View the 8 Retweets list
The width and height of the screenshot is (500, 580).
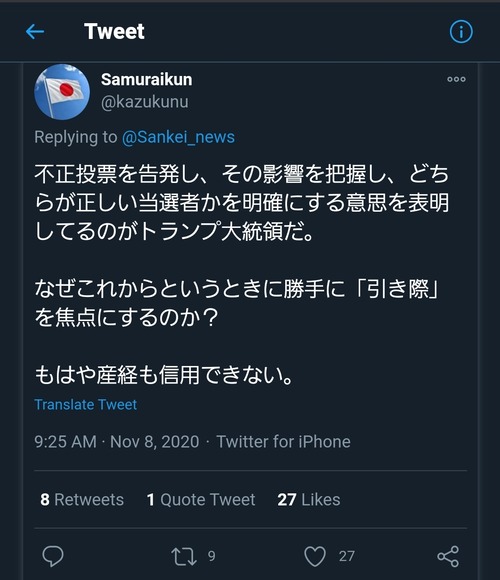pyautogui.click(x=82, y=500)
